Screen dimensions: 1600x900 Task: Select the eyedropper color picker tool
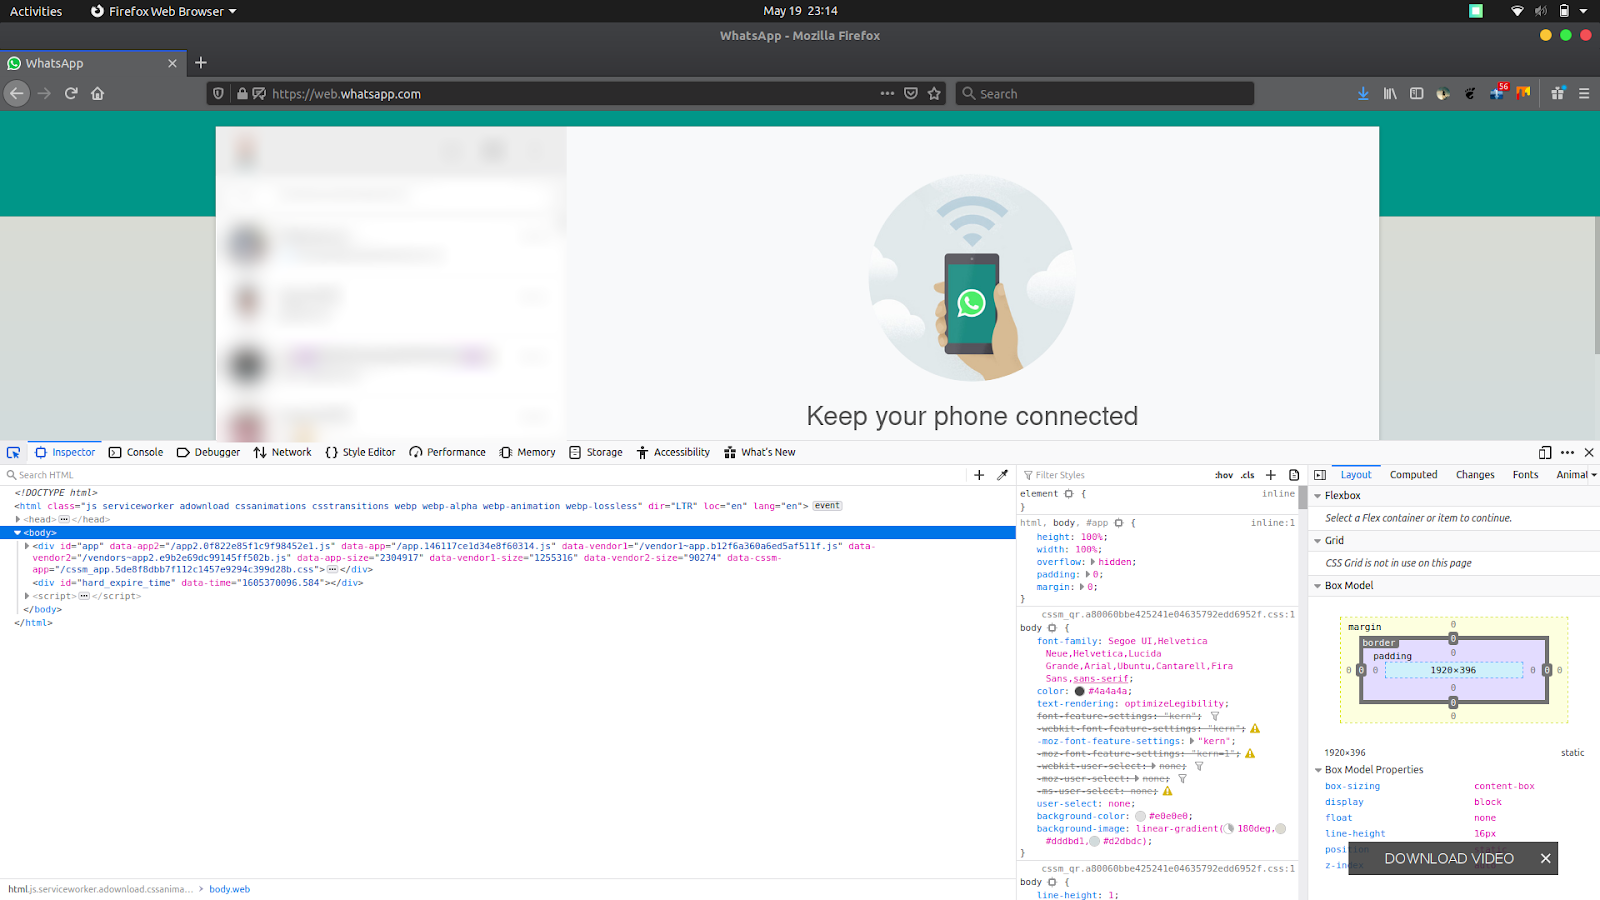click(1002, 475)
